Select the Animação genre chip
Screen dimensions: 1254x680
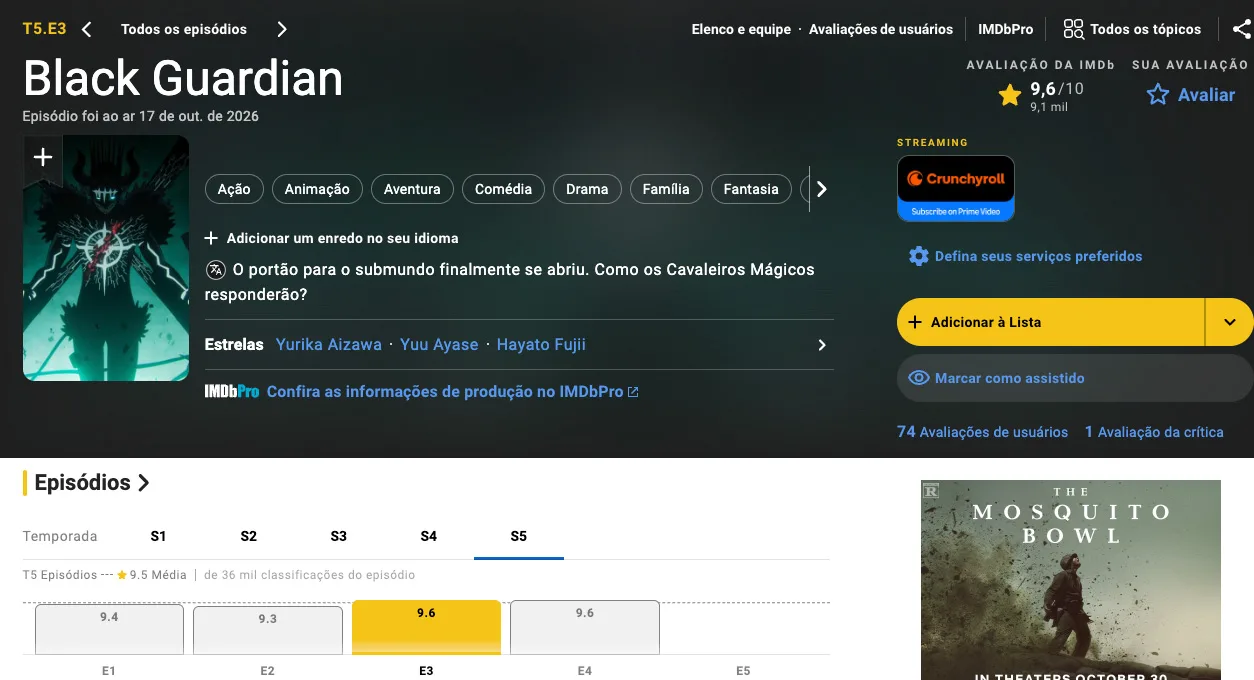coord(317,189)
